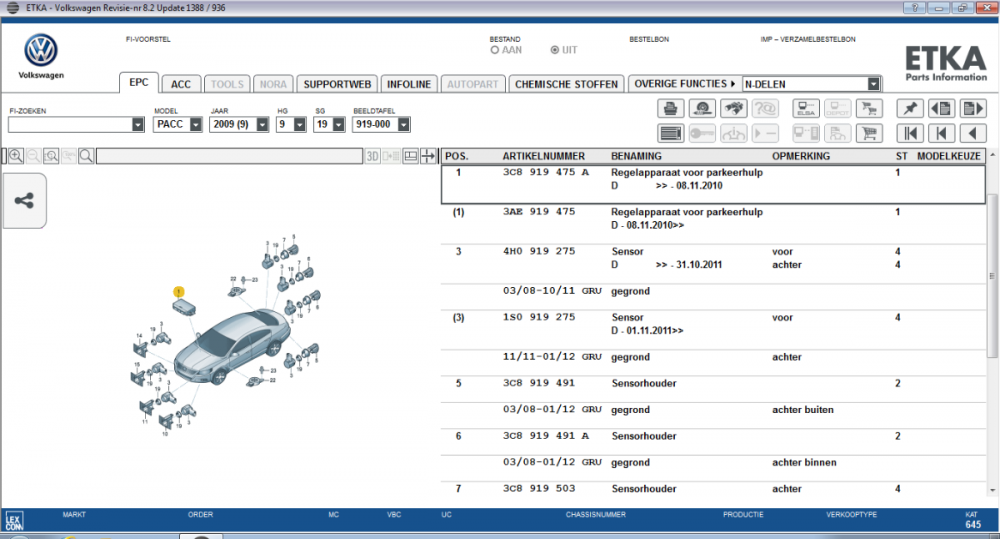Expand OVERIGE FUNCTIES menu

(684, 84)
